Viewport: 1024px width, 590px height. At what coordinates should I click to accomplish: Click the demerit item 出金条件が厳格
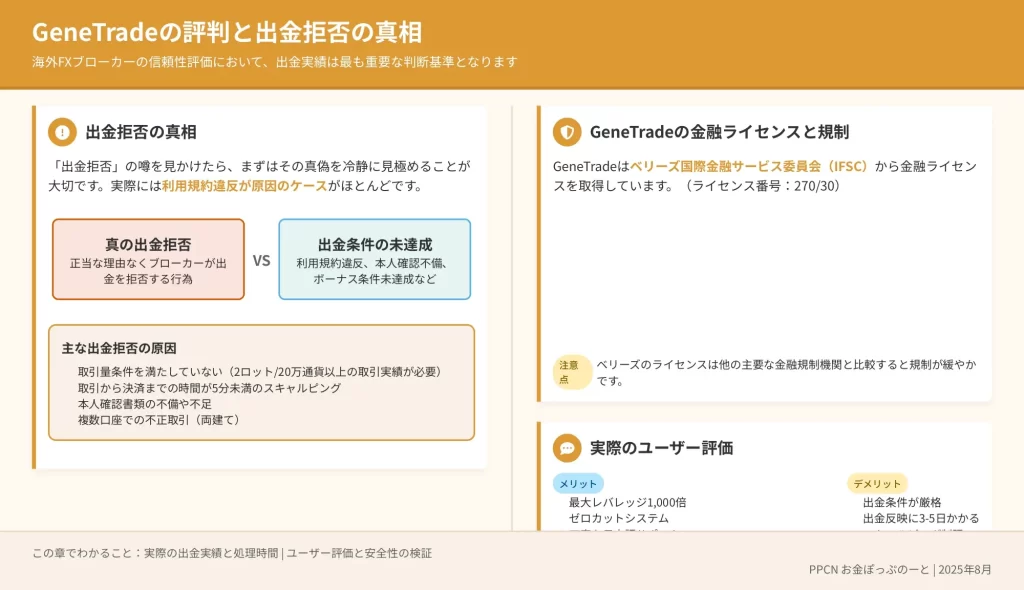click(902, 502)
